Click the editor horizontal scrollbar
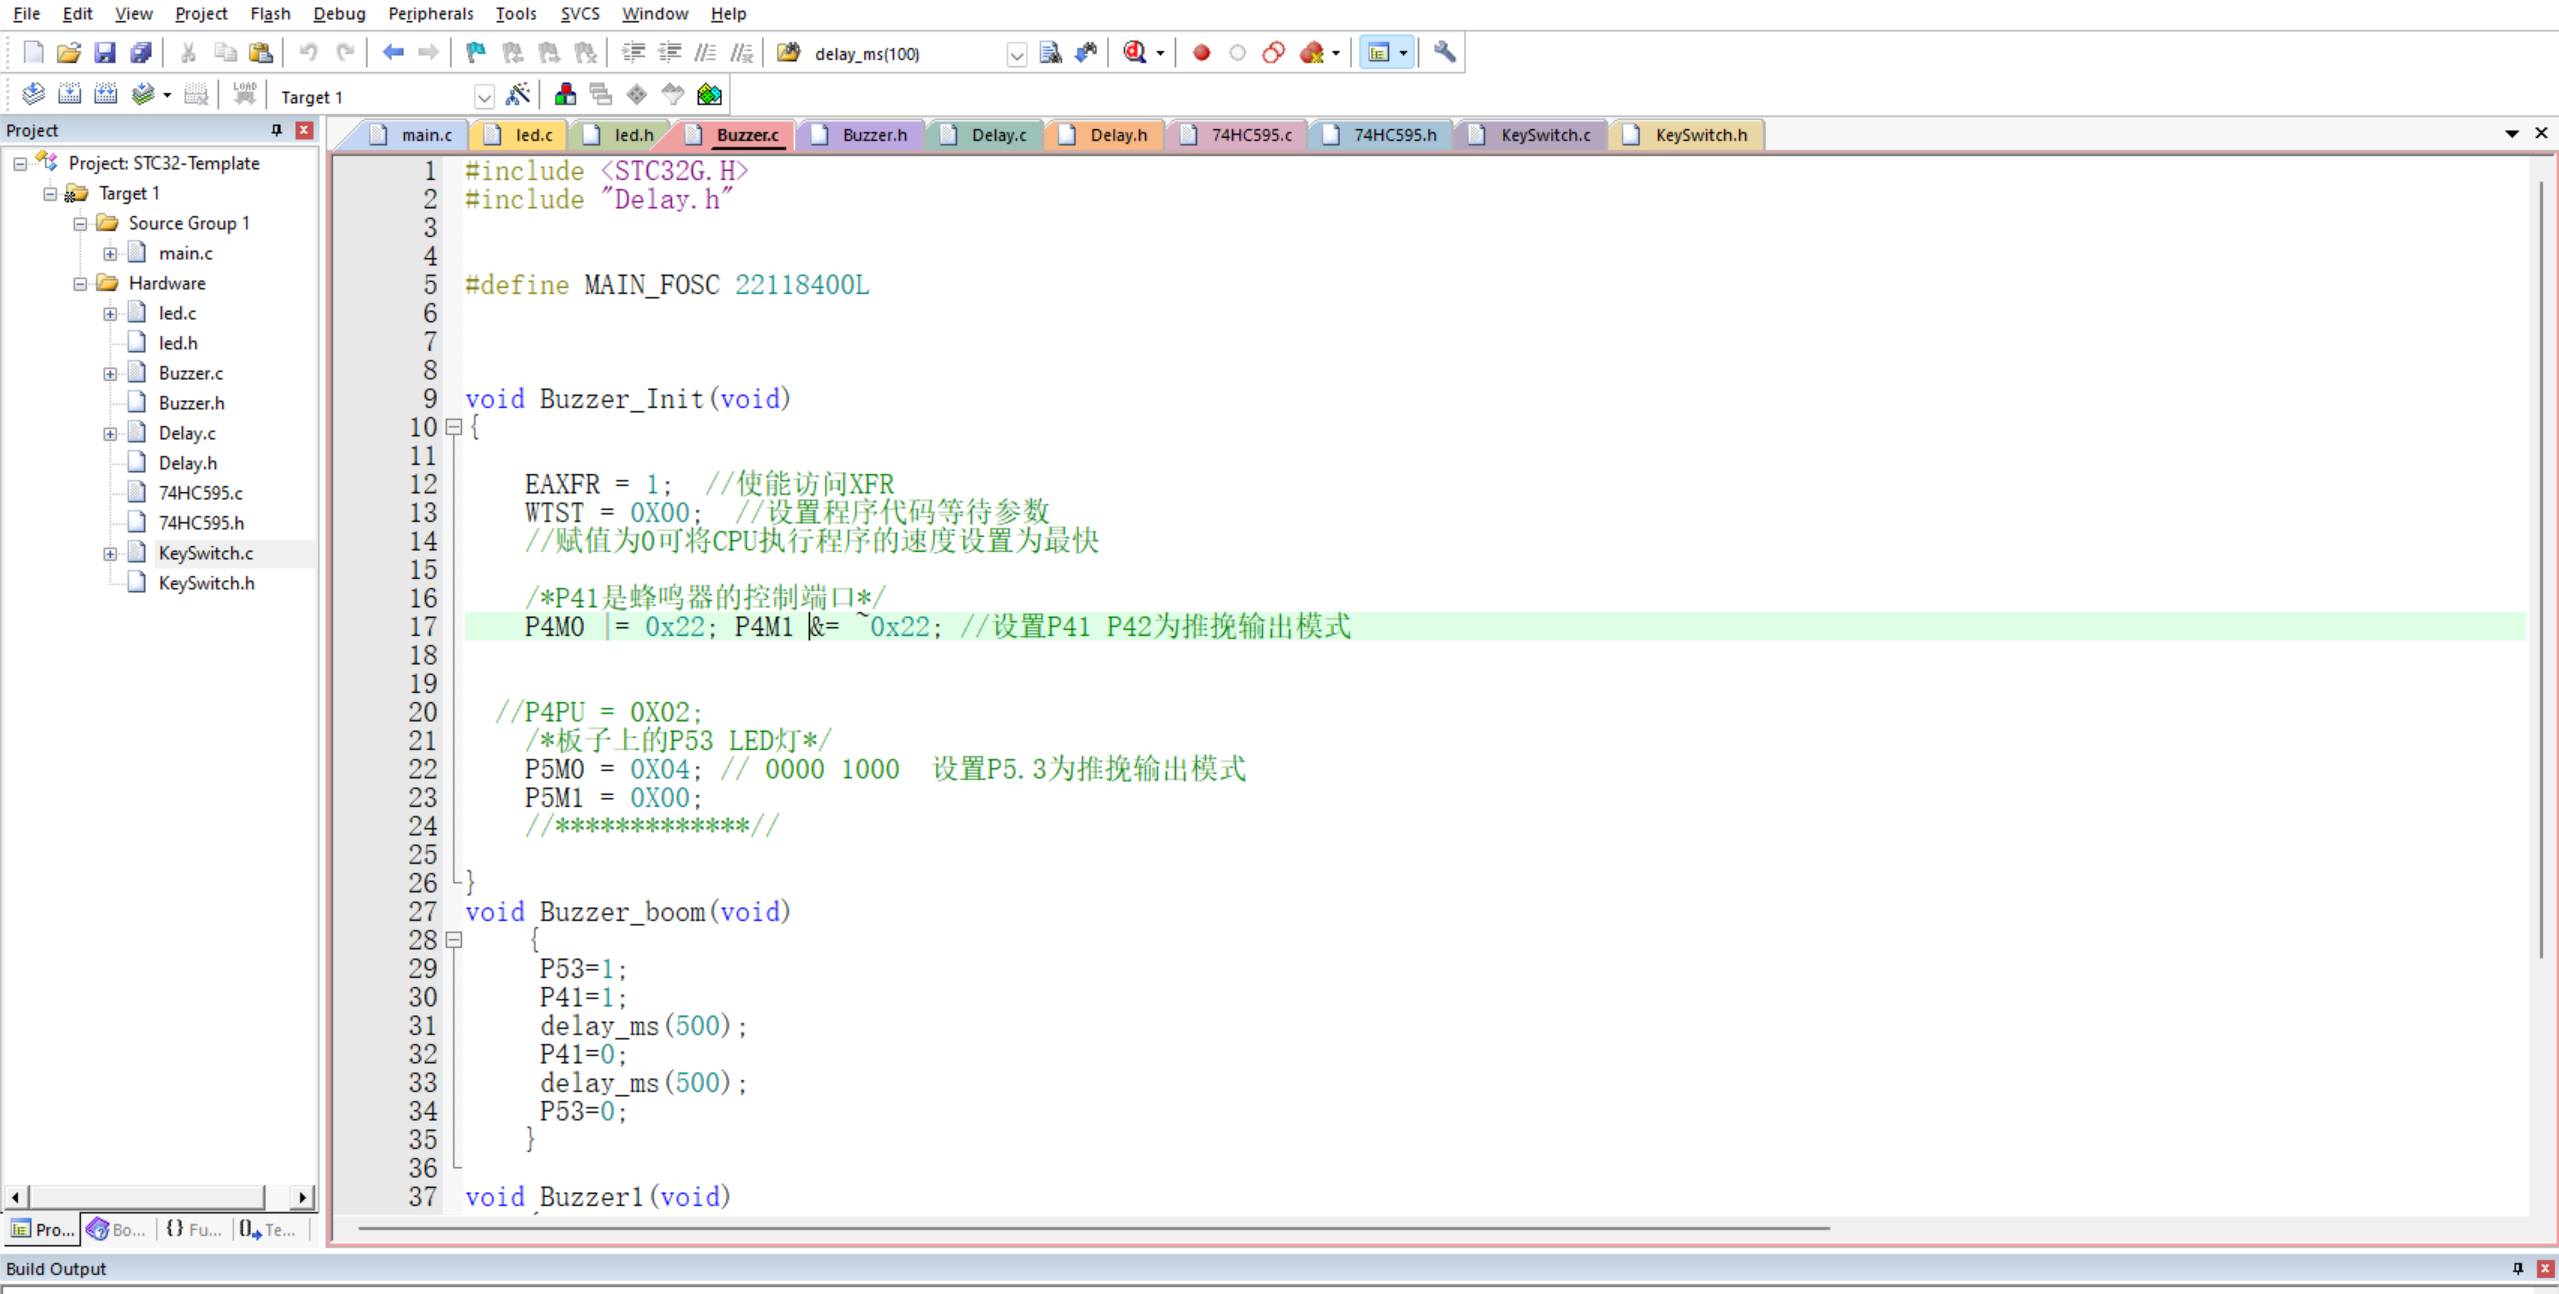The image size is (2559, 1294). (1094, 1228)
